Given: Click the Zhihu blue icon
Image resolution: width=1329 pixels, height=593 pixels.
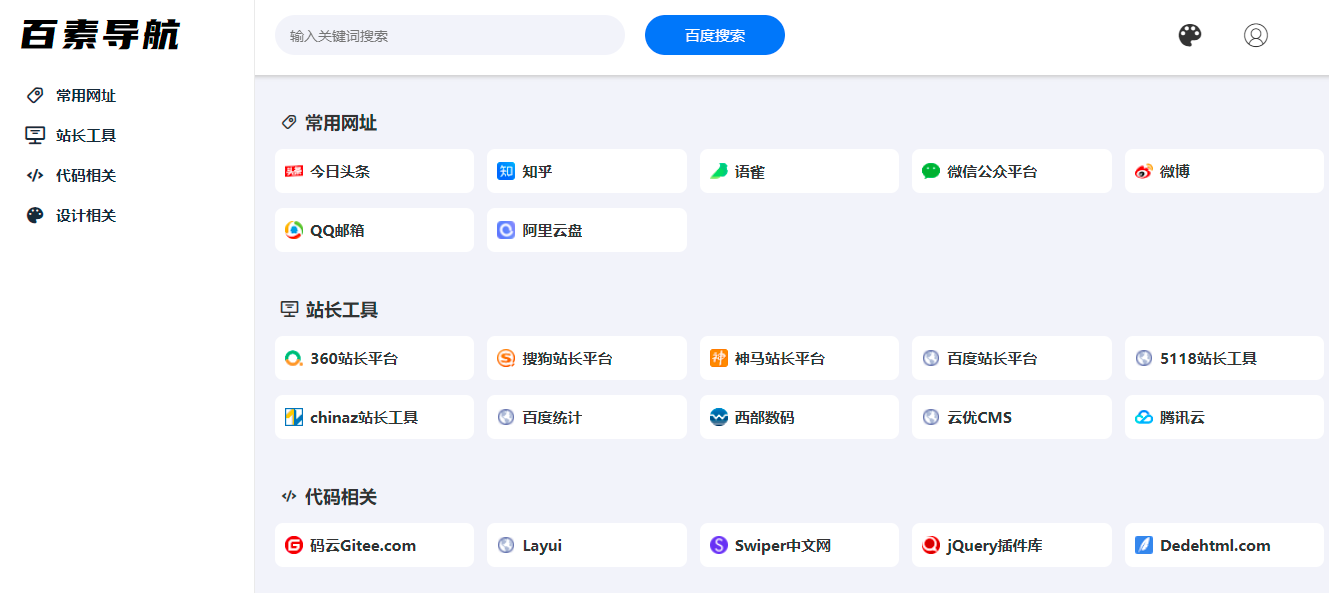Looking at the screenshot, I should point(506,171).
